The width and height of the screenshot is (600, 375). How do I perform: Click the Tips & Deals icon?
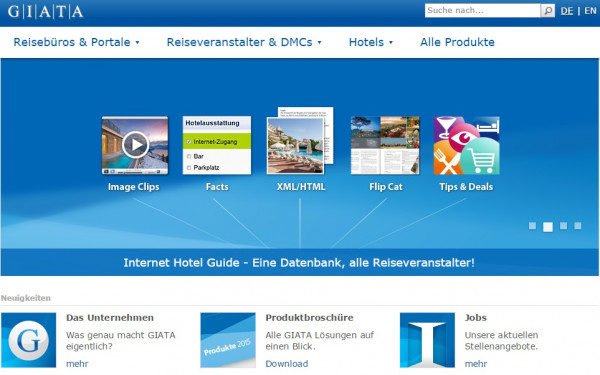466,145
